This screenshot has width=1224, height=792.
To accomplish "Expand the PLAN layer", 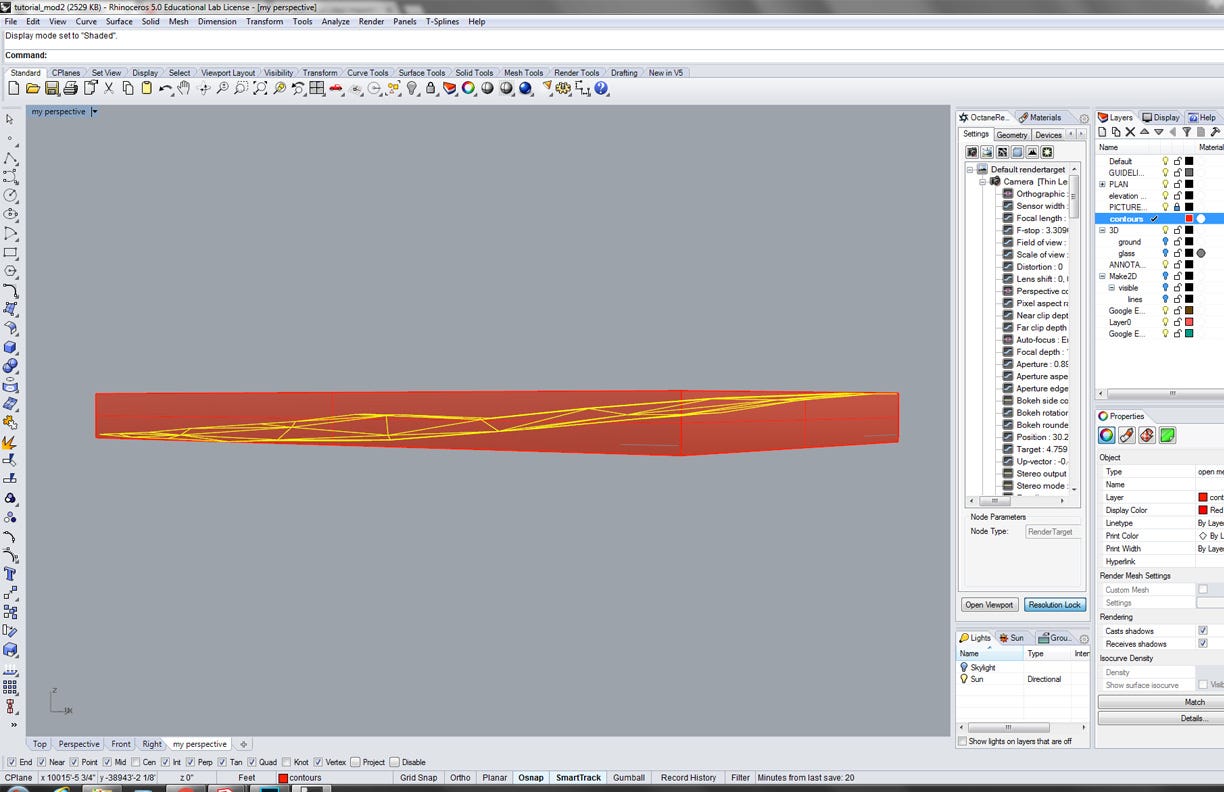I will pyautogui.click(x=1103, y=184).
